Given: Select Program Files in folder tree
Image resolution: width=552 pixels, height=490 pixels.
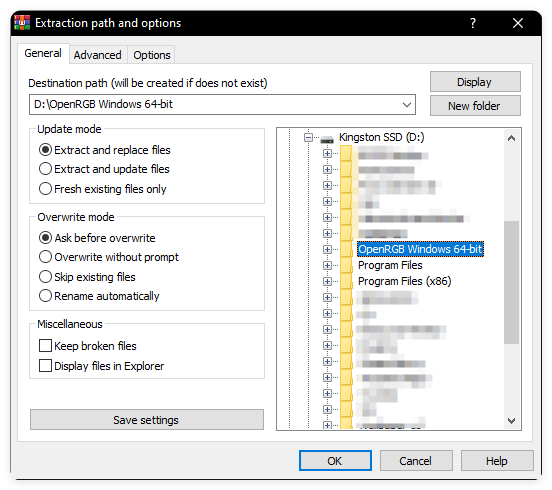Looking at the screenshot, I should pos(390,265).
